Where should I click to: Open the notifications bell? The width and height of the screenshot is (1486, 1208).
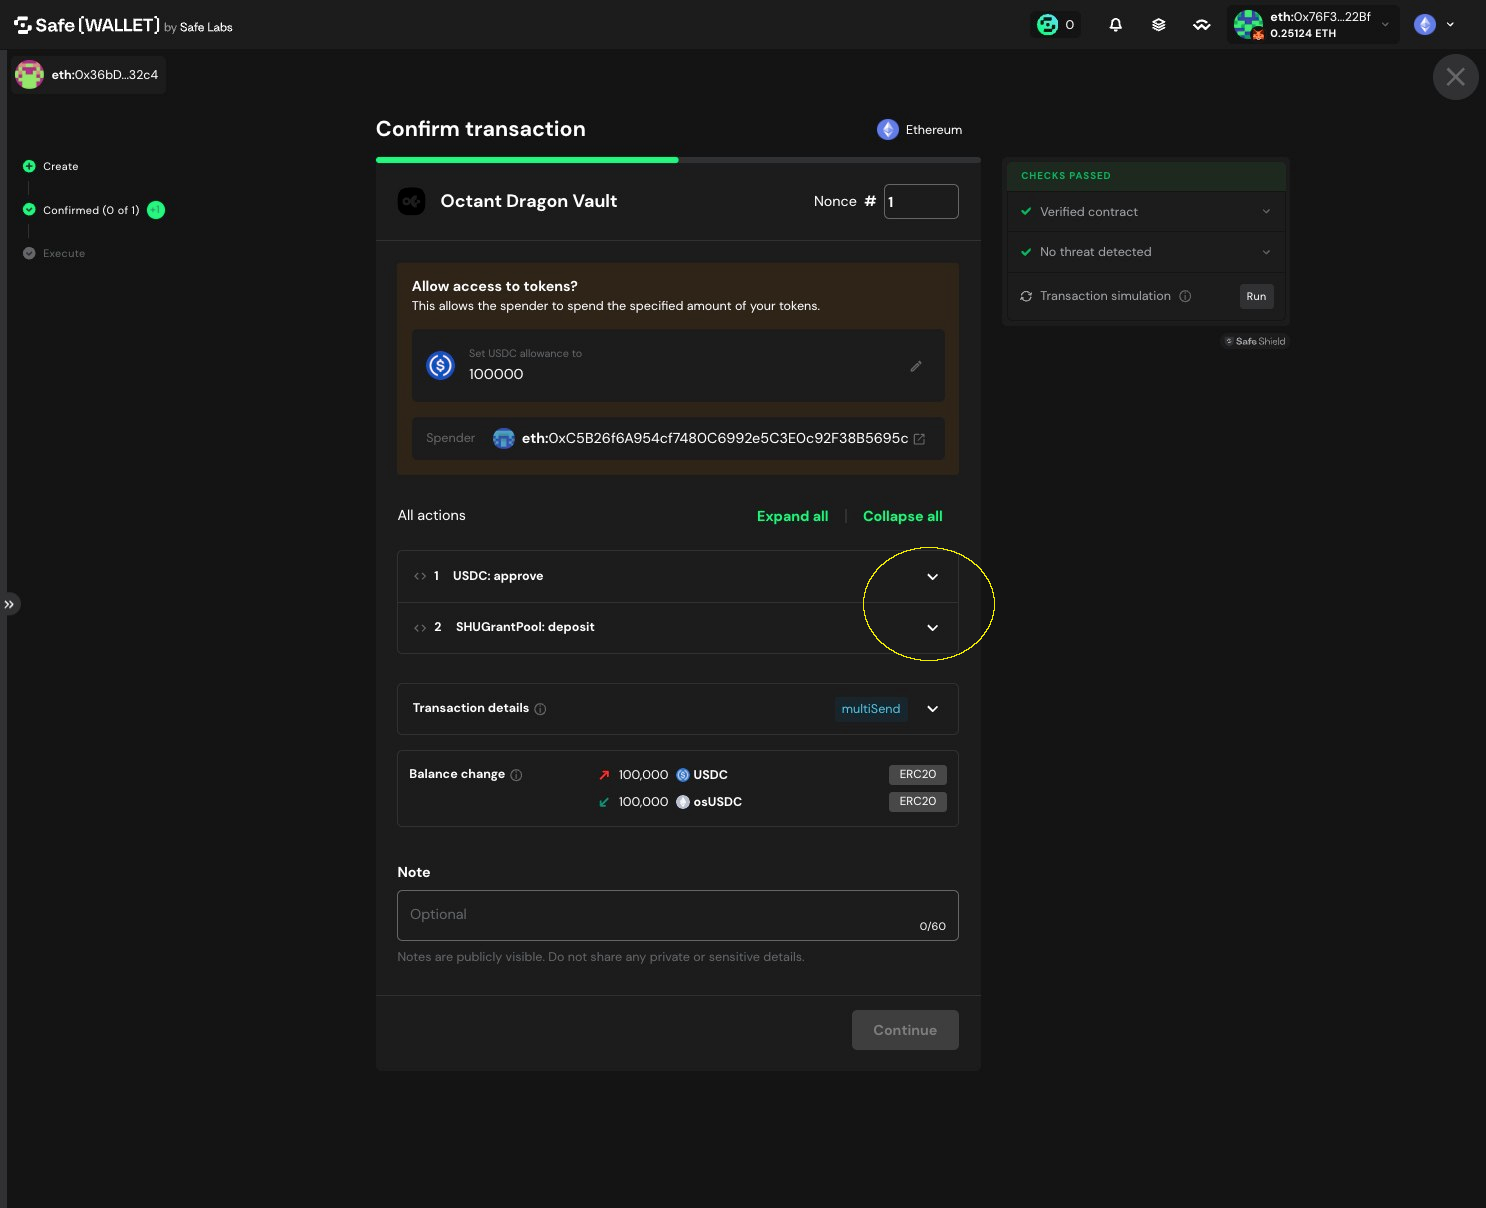pos(1115,25)
